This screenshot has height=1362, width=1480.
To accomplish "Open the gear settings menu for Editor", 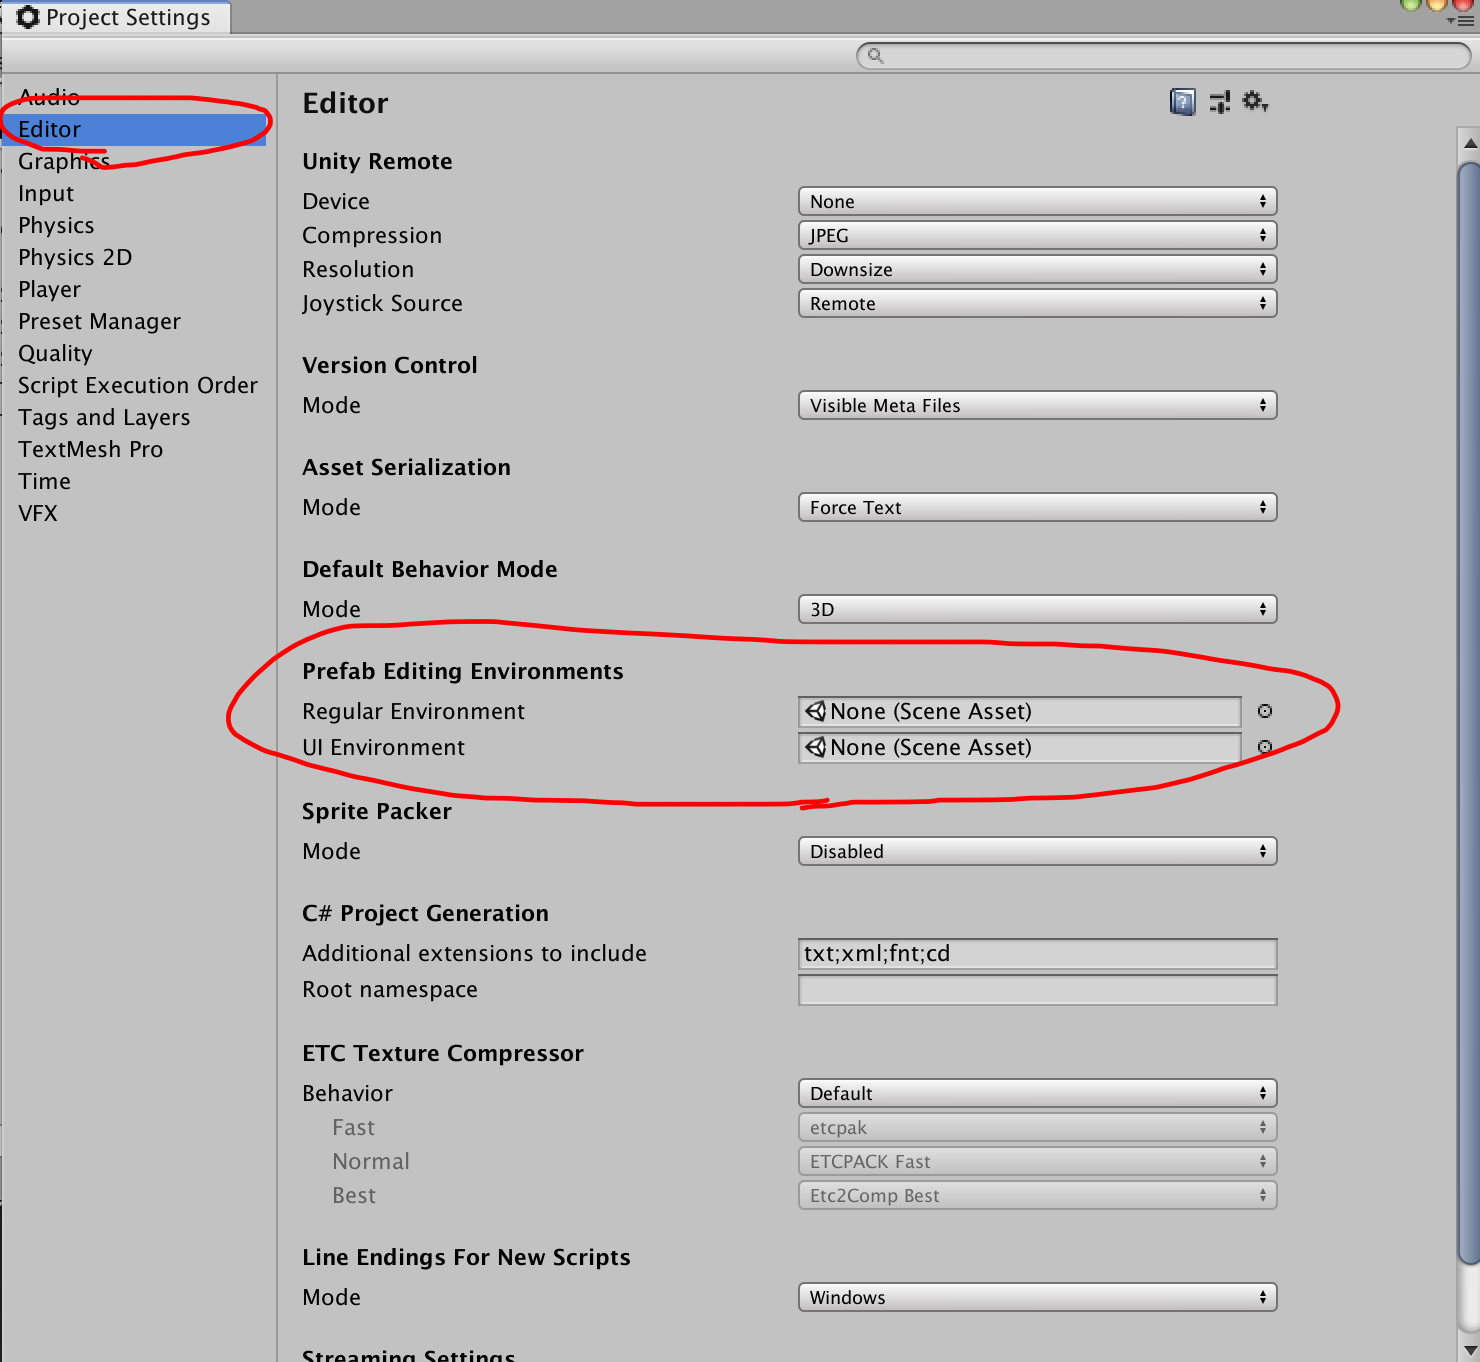I will click(1254, 101).
